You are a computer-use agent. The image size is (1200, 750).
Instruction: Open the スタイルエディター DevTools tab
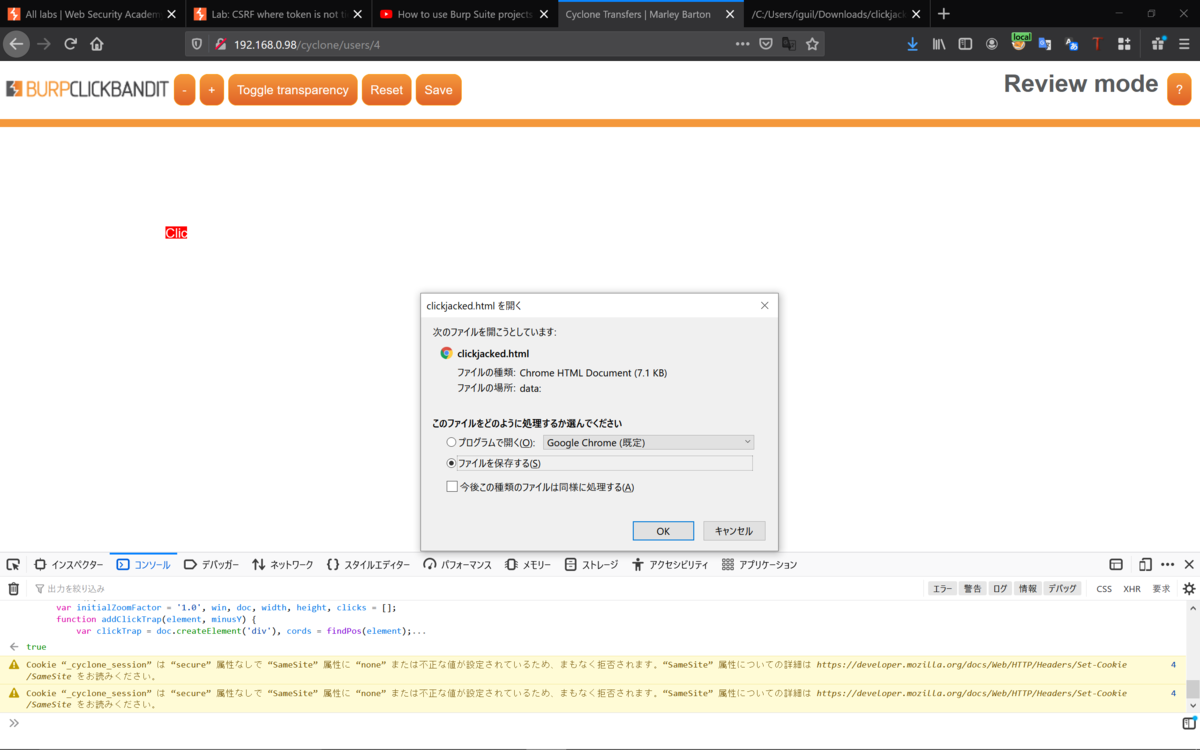pyautogui.click(x=368, y=565)
